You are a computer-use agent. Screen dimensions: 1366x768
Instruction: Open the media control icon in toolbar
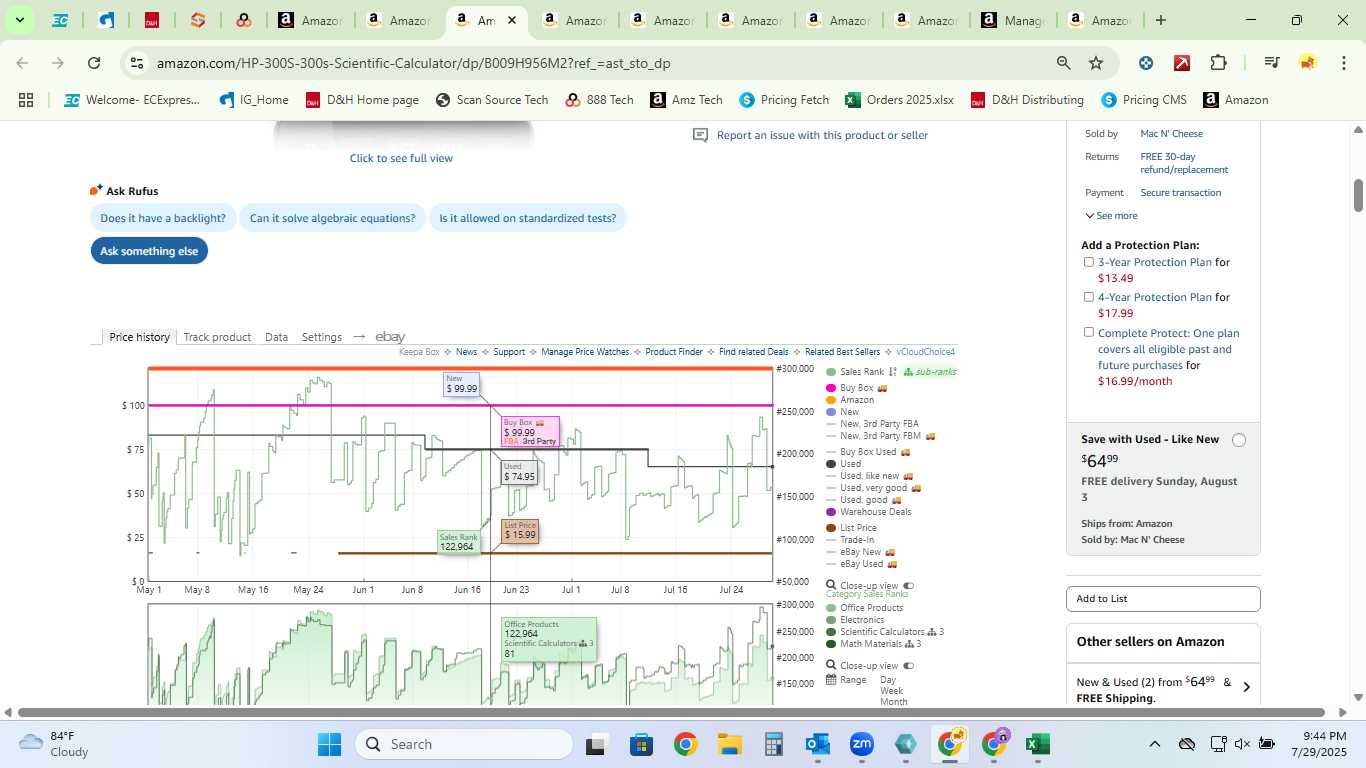(x=1272, y=63)
